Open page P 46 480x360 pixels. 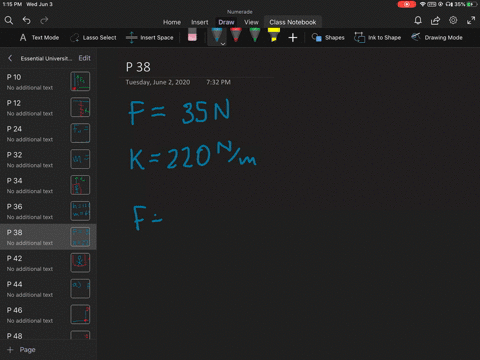point(48,315)
